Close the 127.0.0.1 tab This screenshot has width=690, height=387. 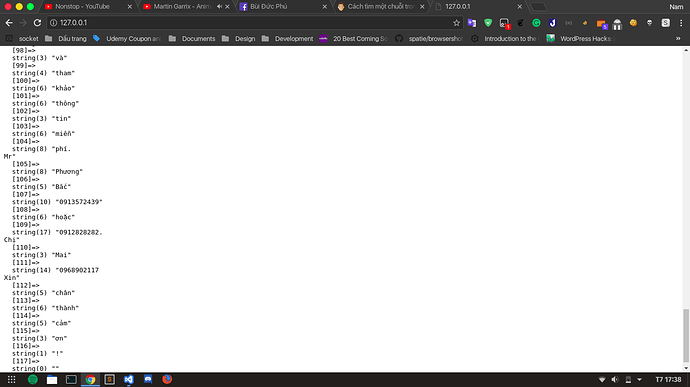[x=519, y=7]
